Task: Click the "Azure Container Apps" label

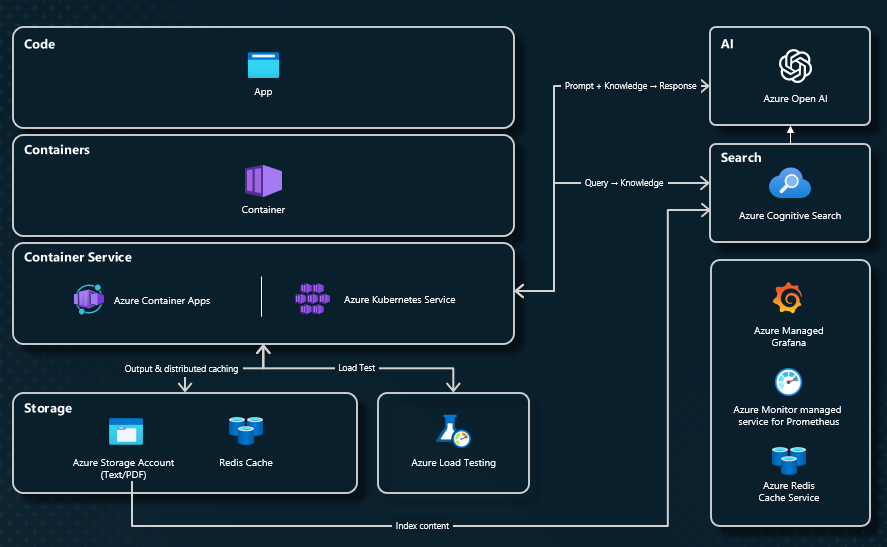Action: [162, 300]
